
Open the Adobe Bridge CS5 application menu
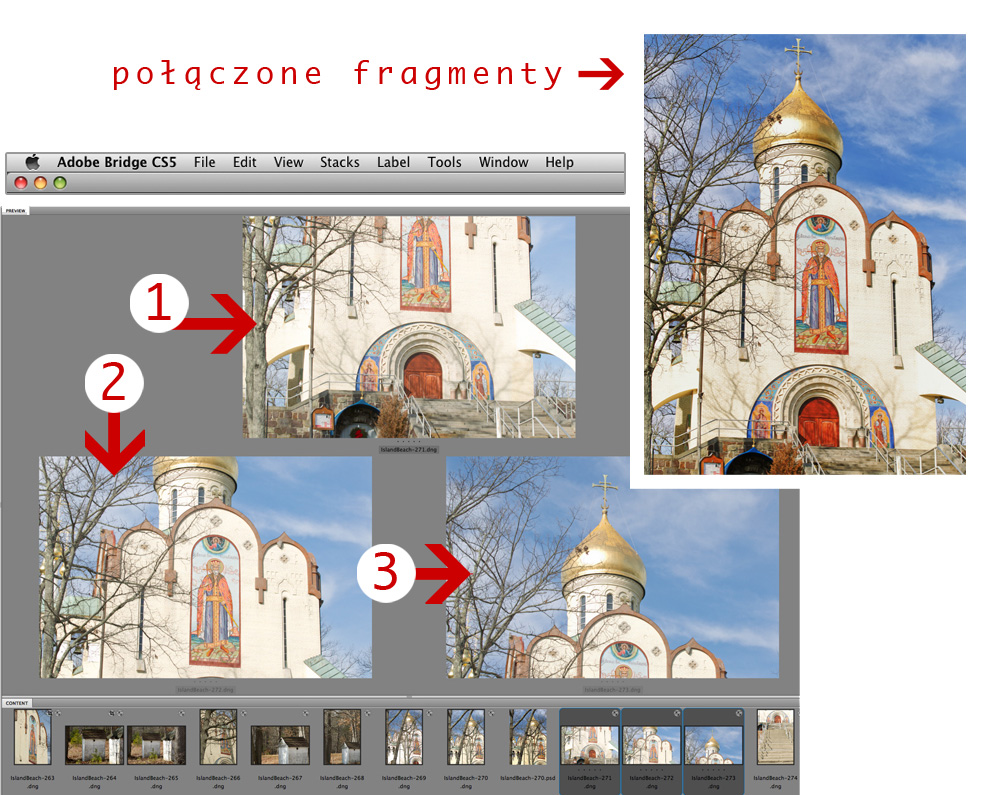point(116,162)
